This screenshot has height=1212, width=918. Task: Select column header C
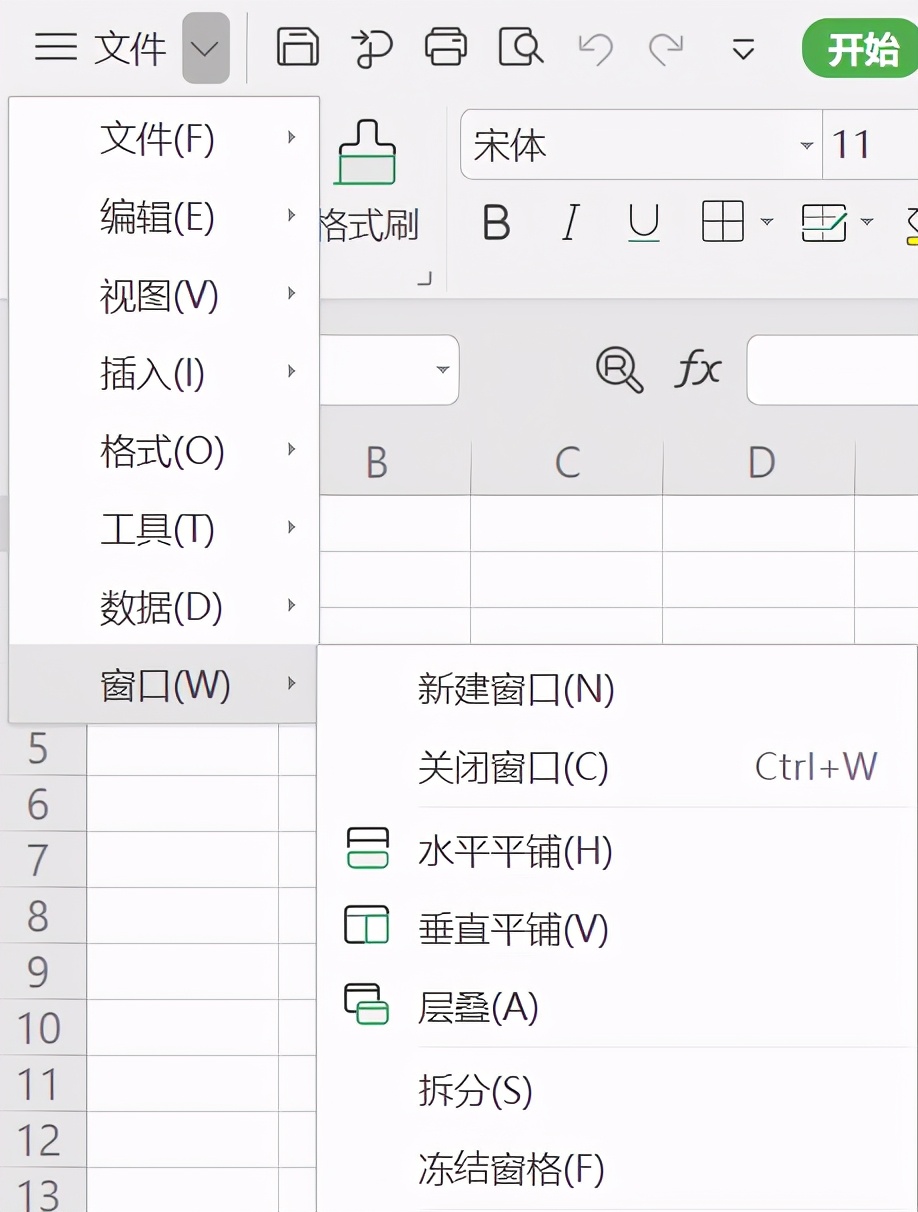(566, 462)
